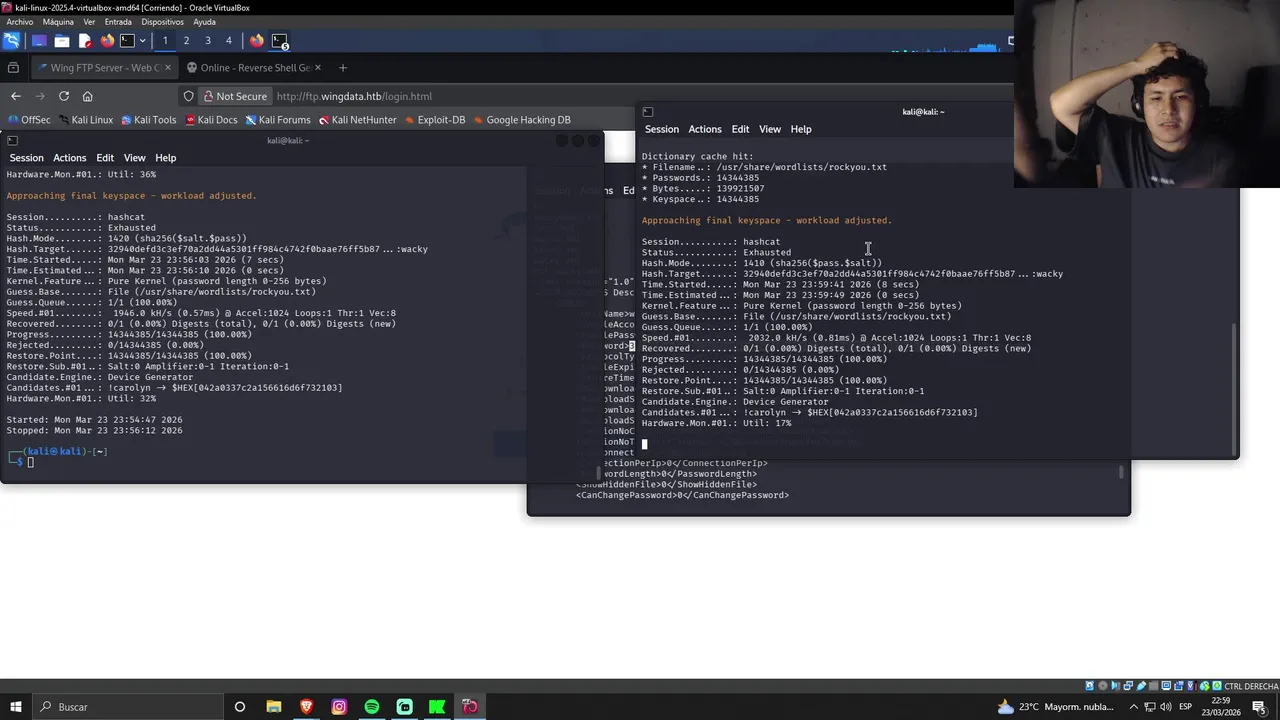This screenshot has height=720, width=1280.
Task: Switch to workspace 4
Action: (229, 41)
